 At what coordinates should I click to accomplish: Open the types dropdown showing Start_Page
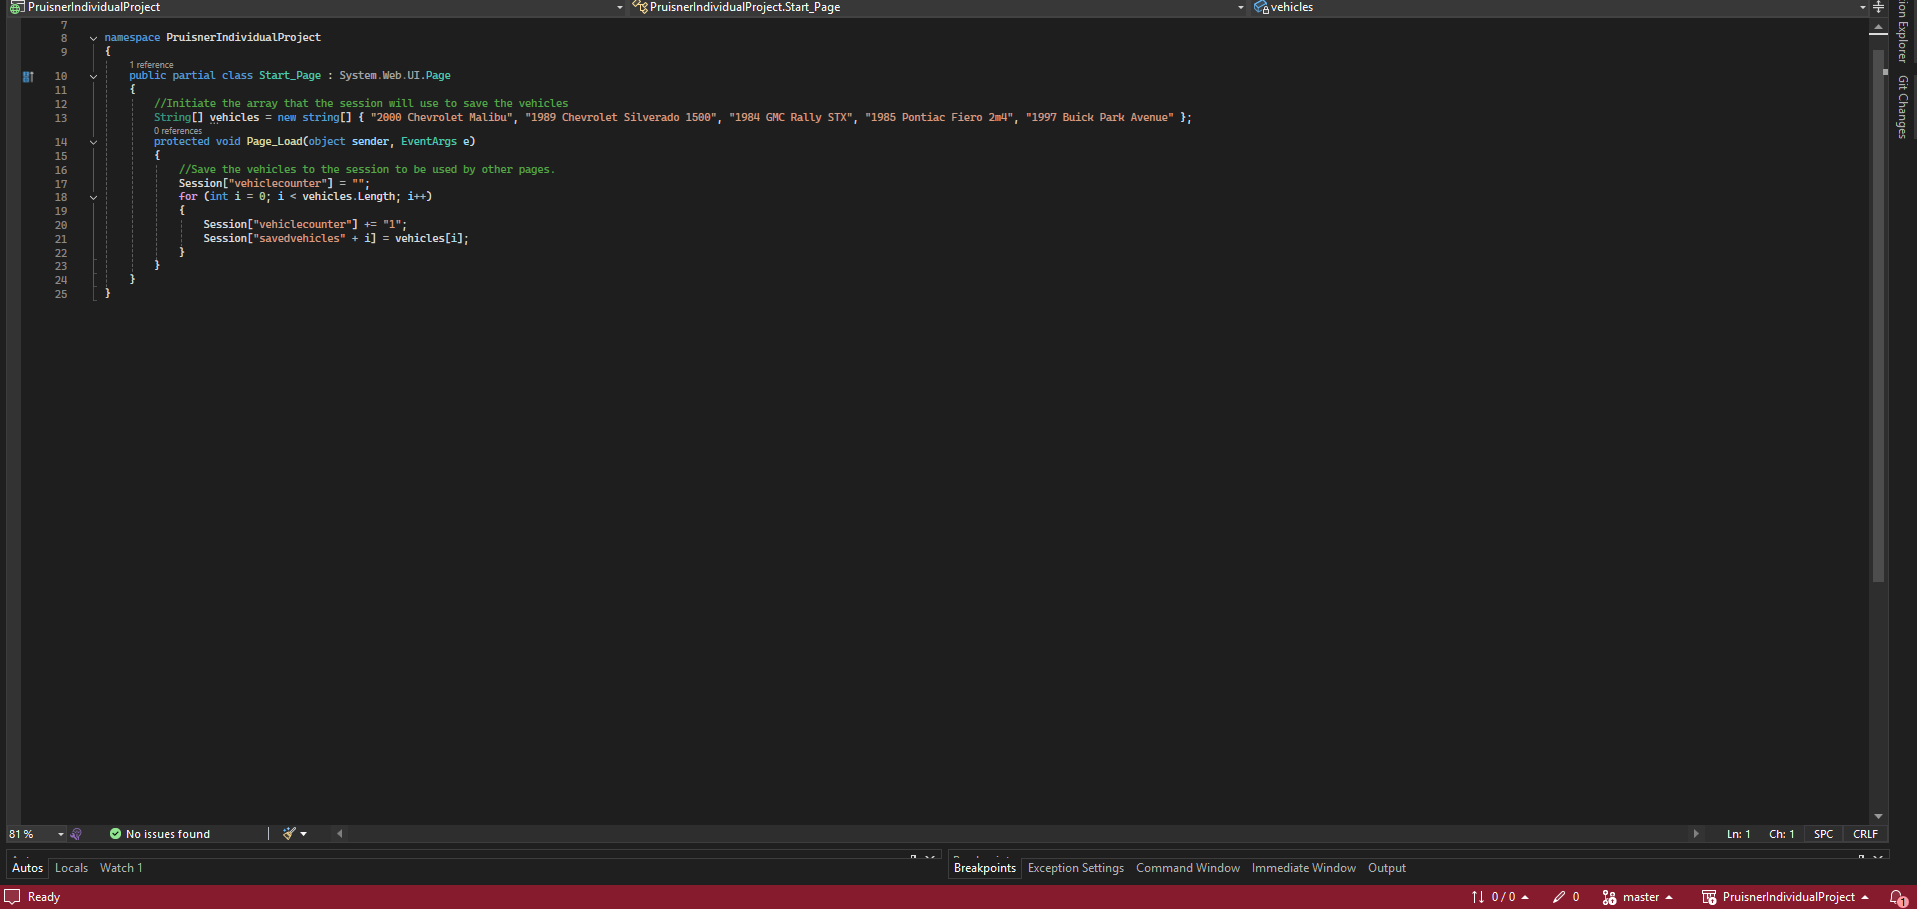point(939,7)
